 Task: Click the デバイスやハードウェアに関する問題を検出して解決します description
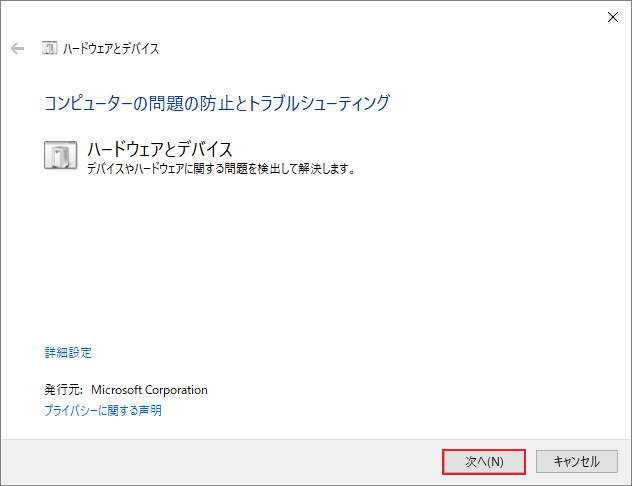221,168
